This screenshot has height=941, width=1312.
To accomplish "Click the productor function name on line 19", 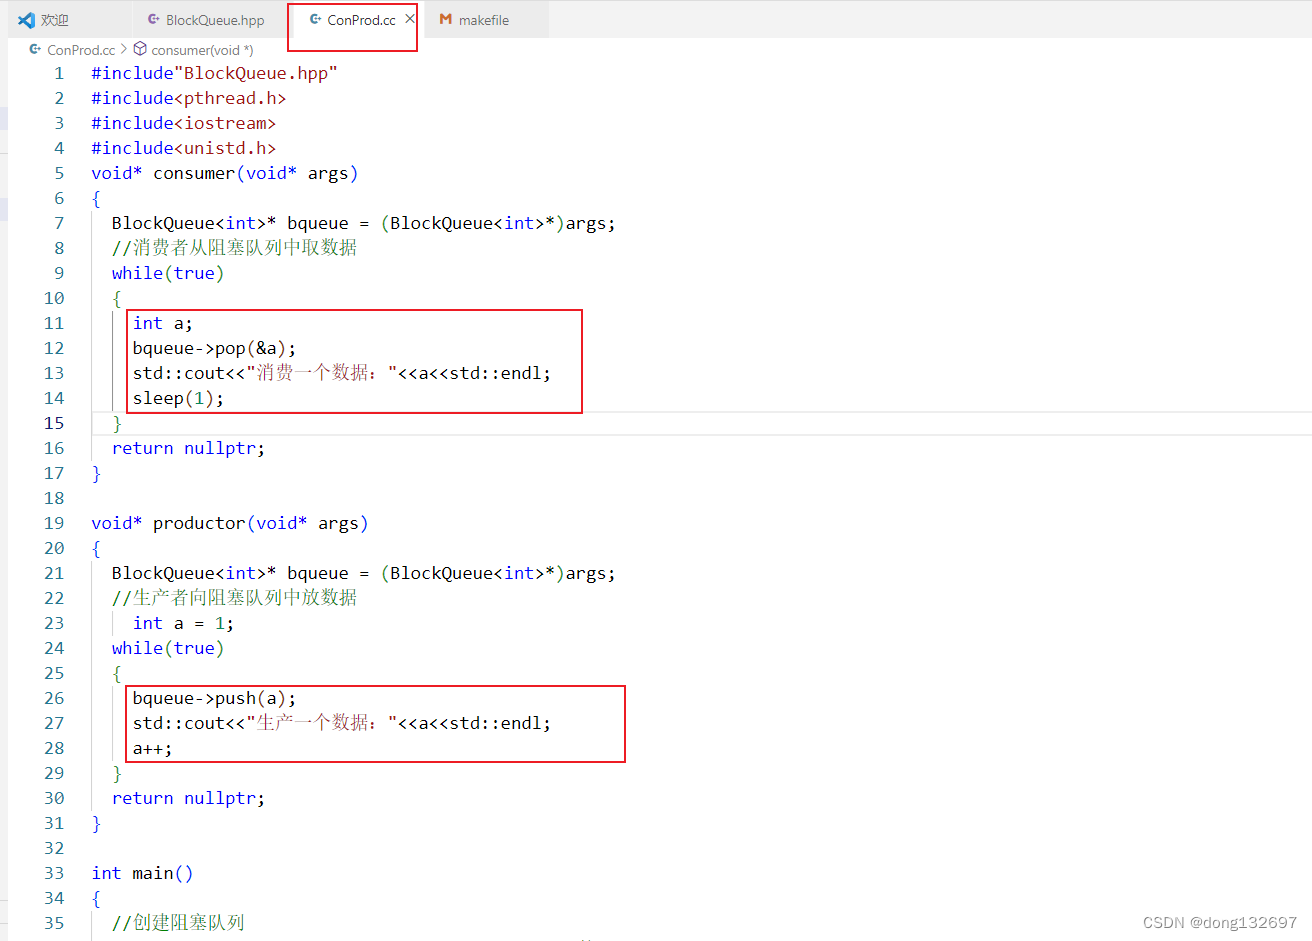I will [199, 523].
